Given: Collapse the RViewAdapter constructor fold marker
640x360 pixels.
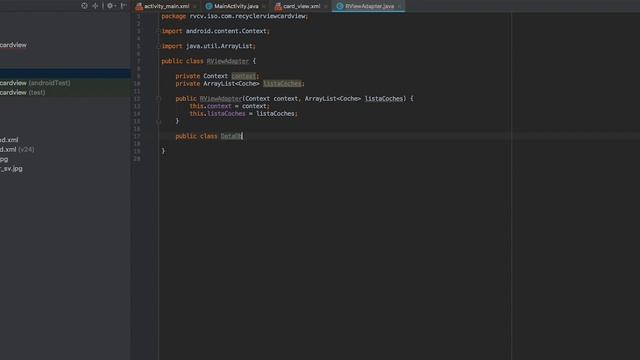Looking at the screenshot, I should tap(159, 98).
